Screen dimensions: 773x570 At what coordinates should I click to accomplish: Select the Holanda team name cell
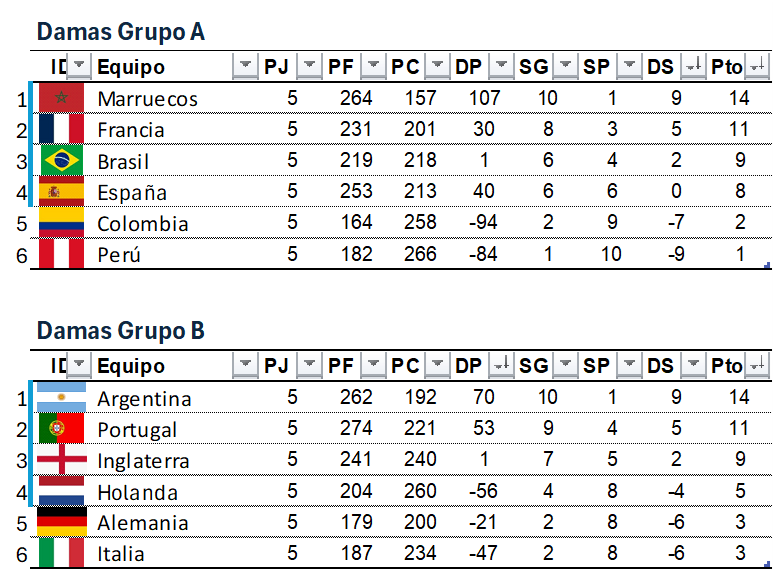pos(138,492)
